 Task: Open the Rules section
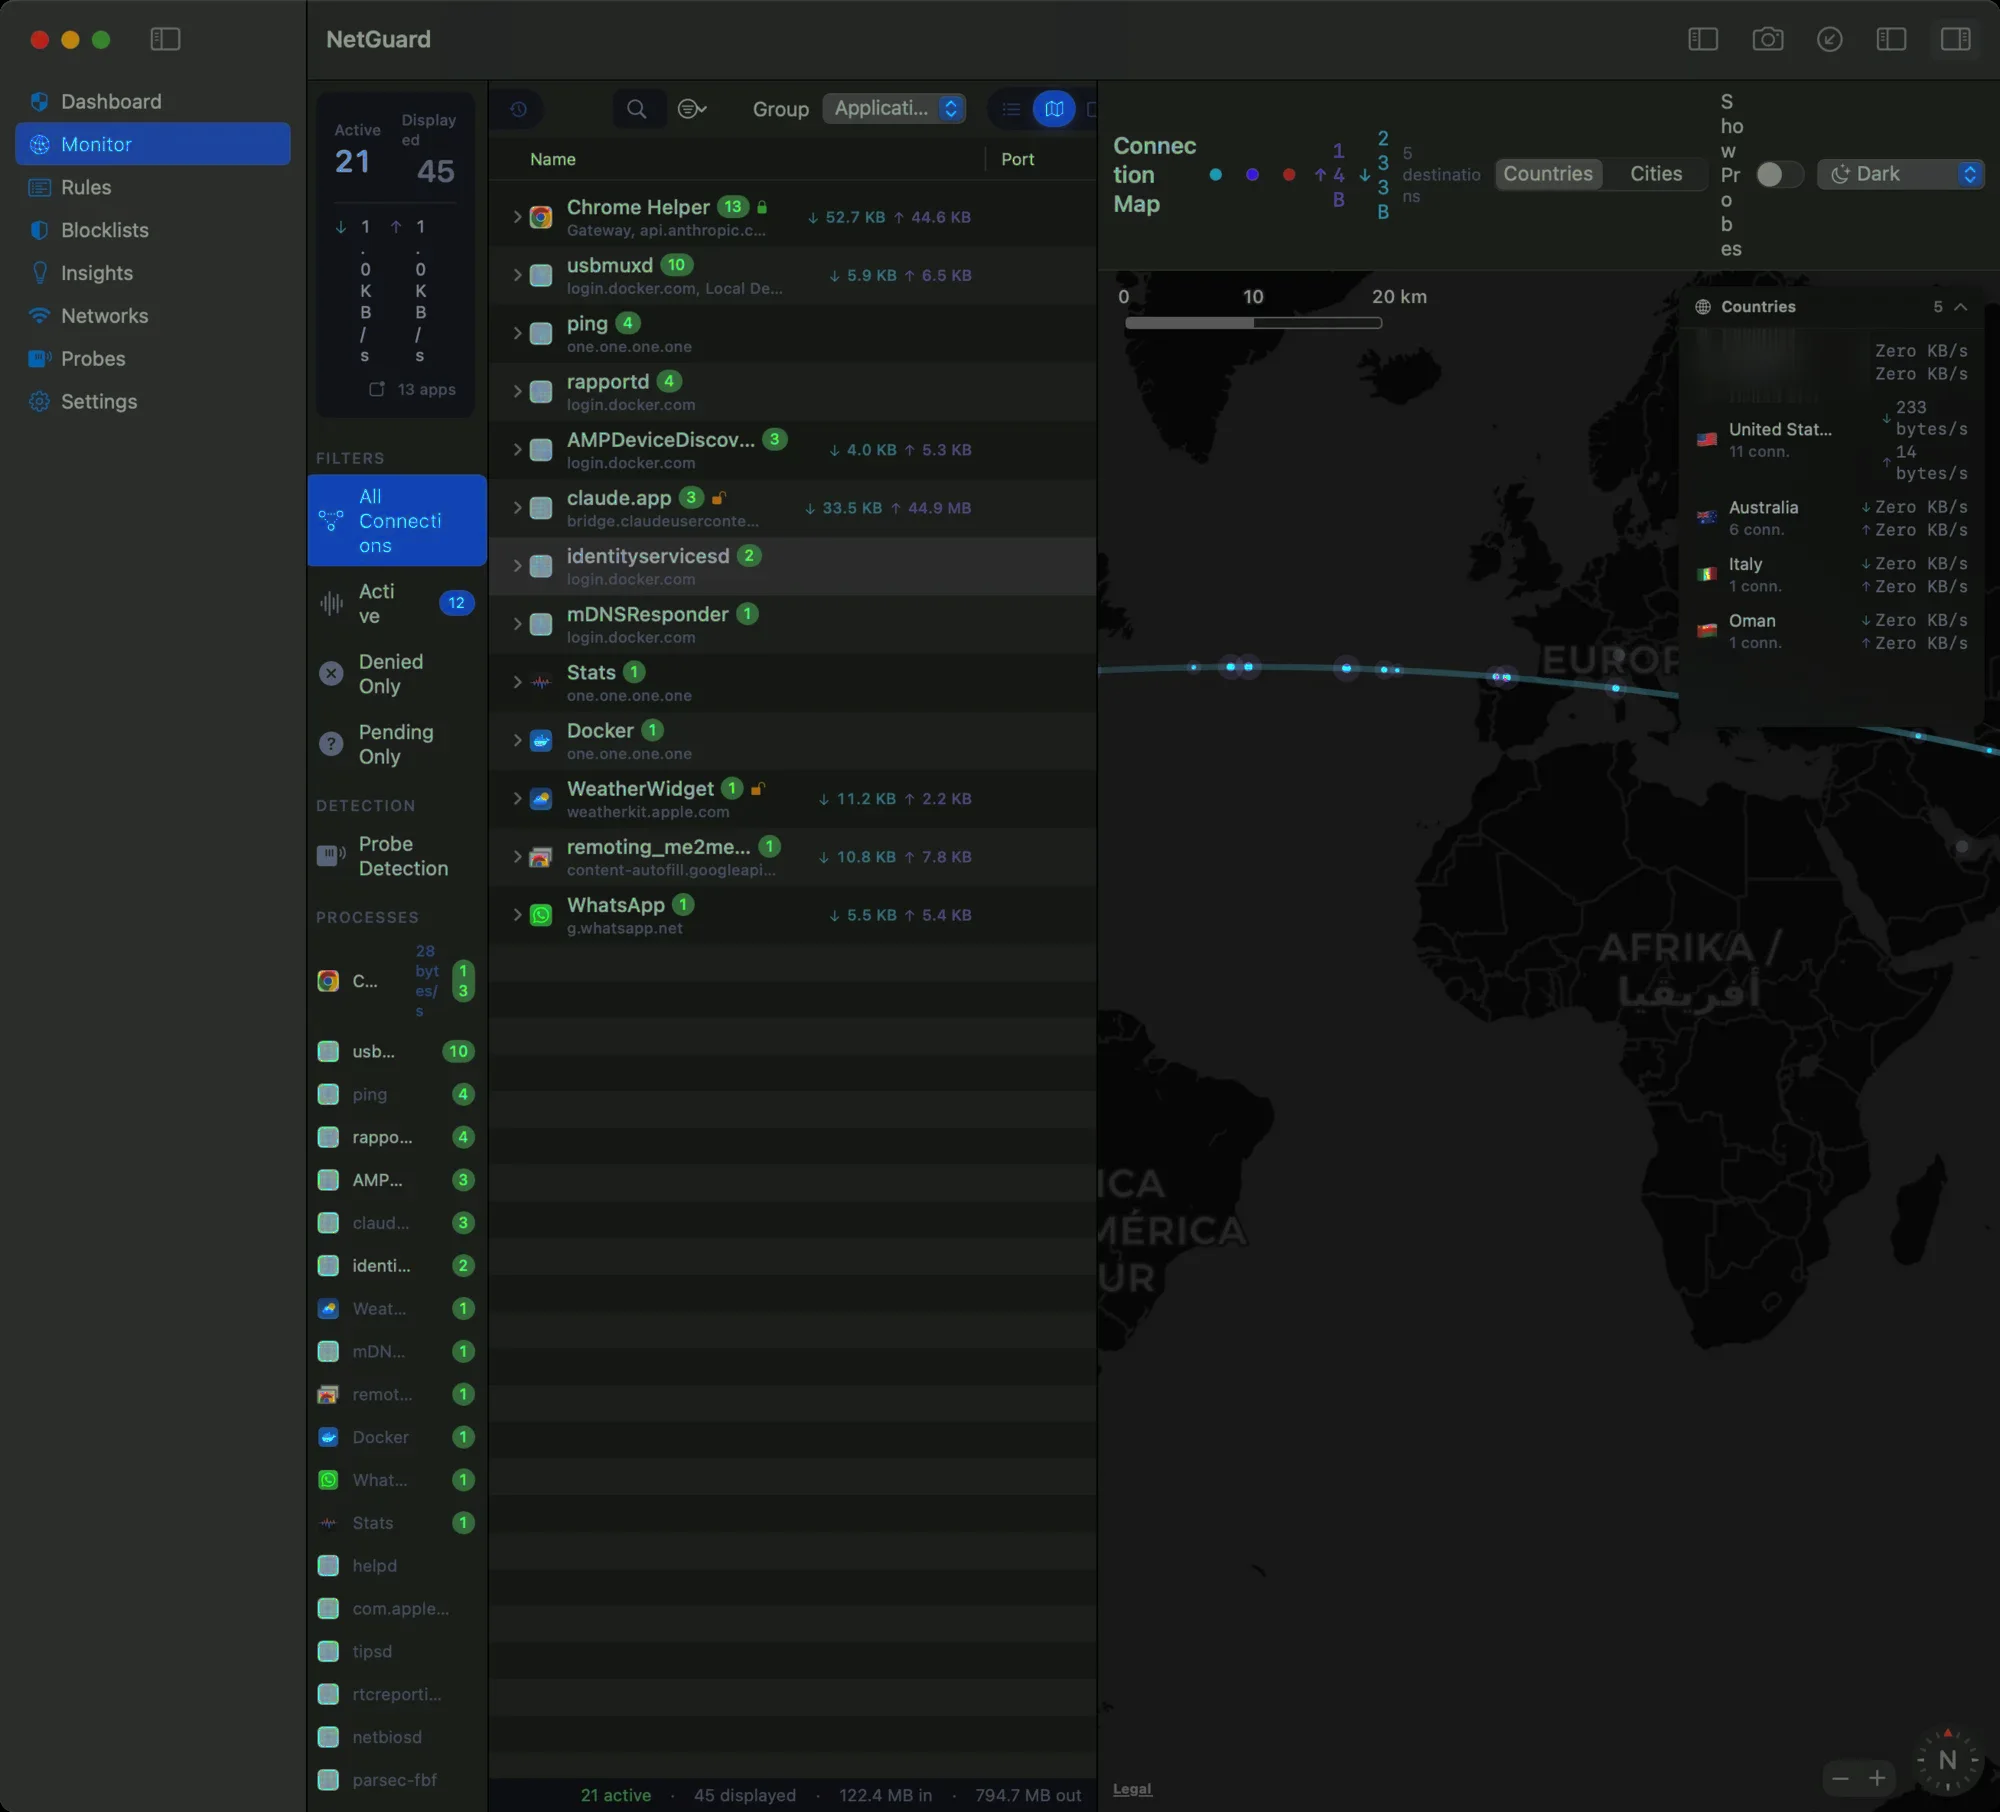[x=152, y=187]
